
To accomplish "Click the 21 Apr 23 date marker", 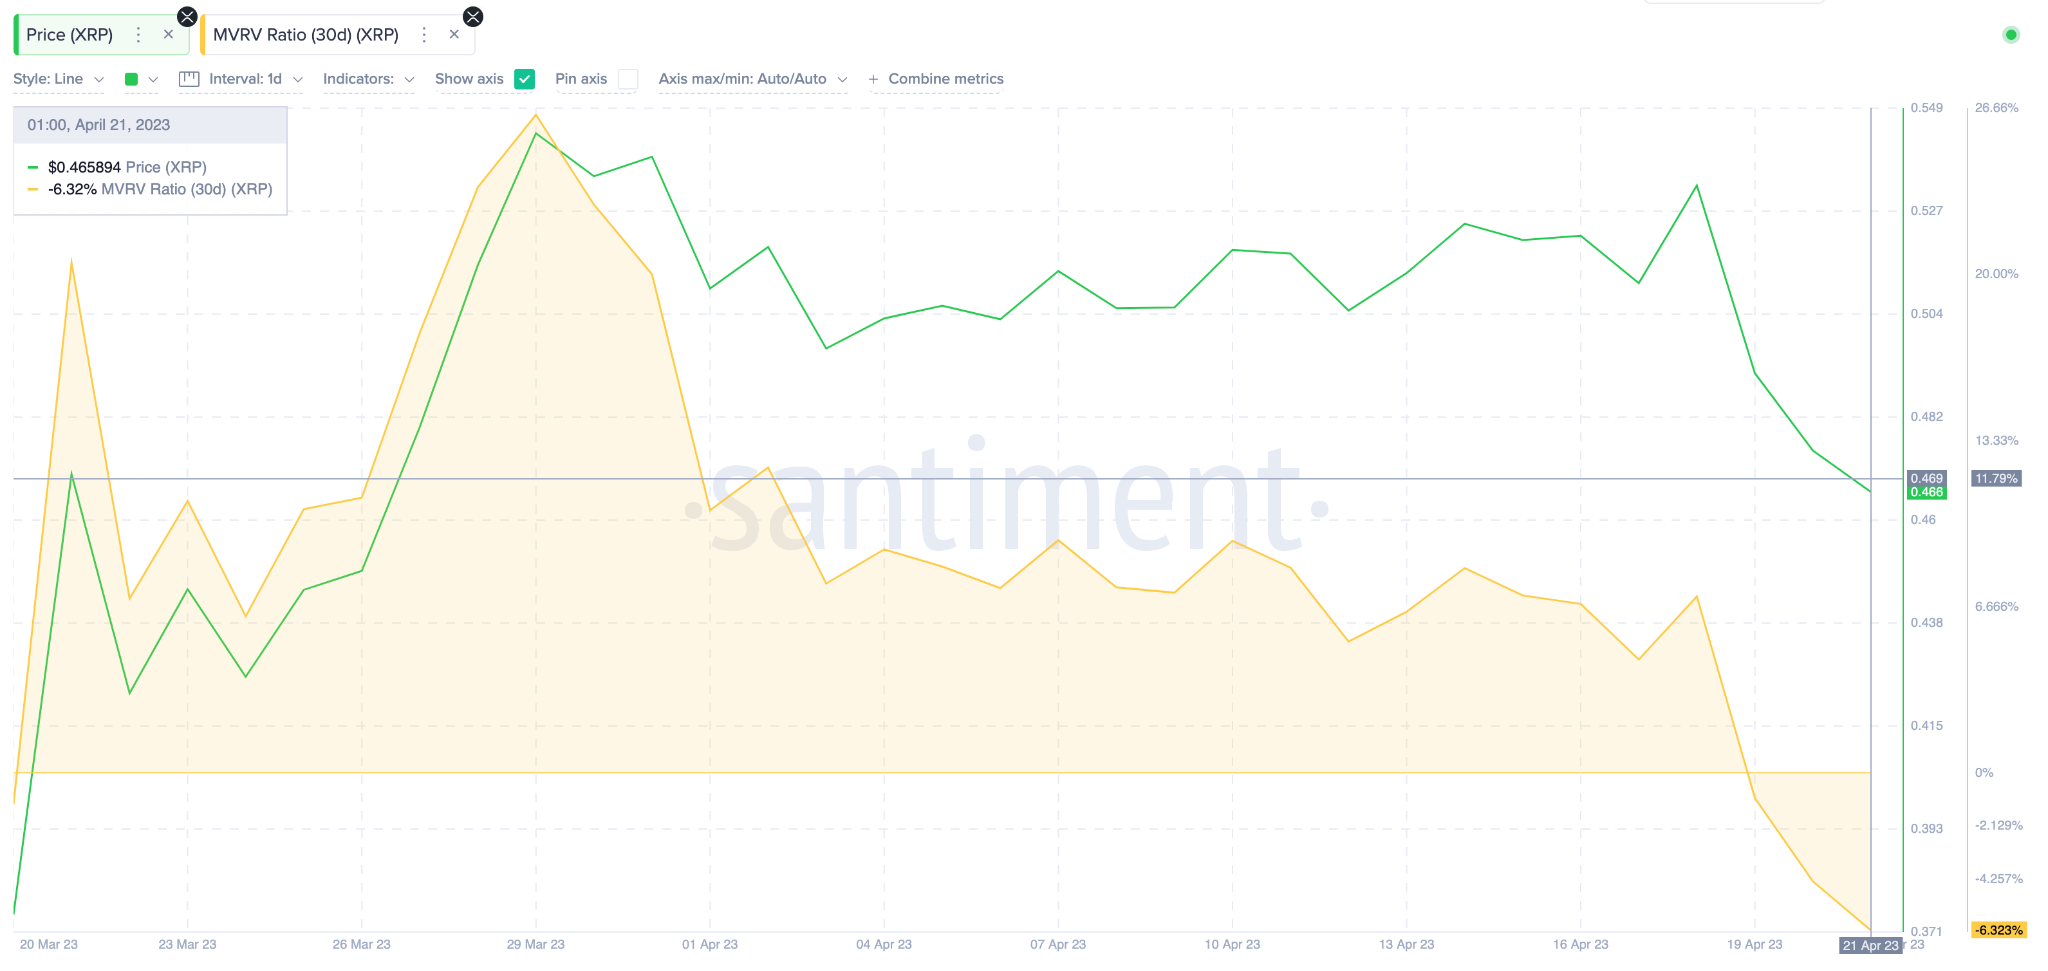I will (x=1870, y=945).
